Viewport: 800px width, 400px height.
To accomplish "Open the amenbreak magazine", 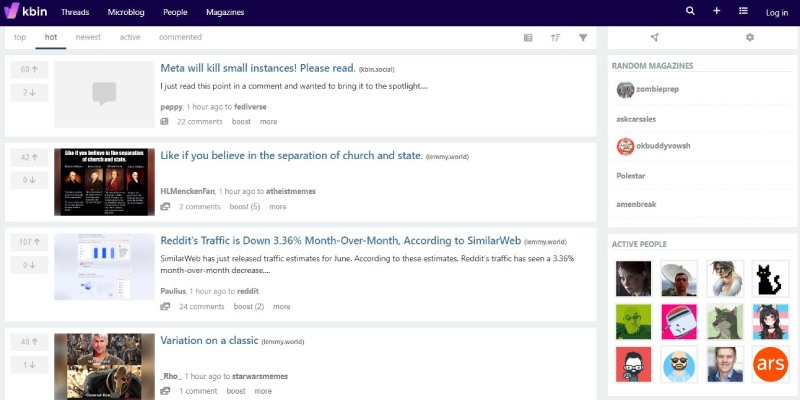I will pyautogui.click(x=636, y=204).
